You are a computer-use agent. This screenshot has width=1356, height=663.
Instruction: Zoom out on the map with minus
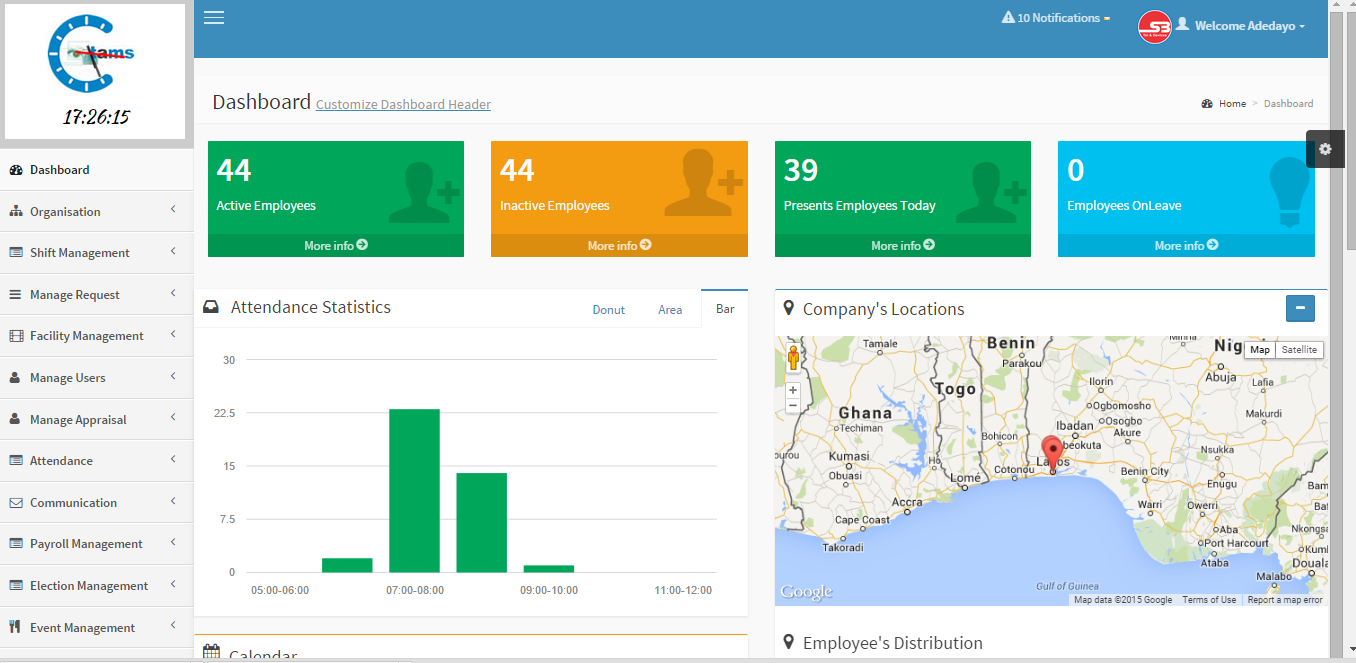[793, 406]
